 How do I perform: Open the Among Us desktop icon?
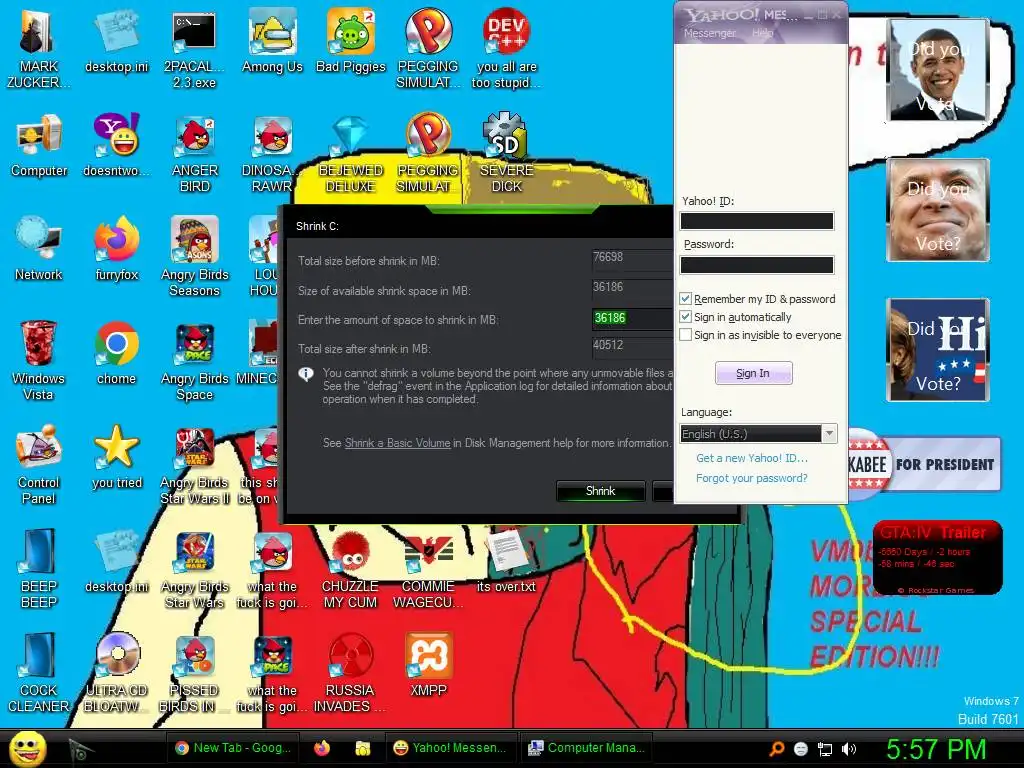[272, 40]
